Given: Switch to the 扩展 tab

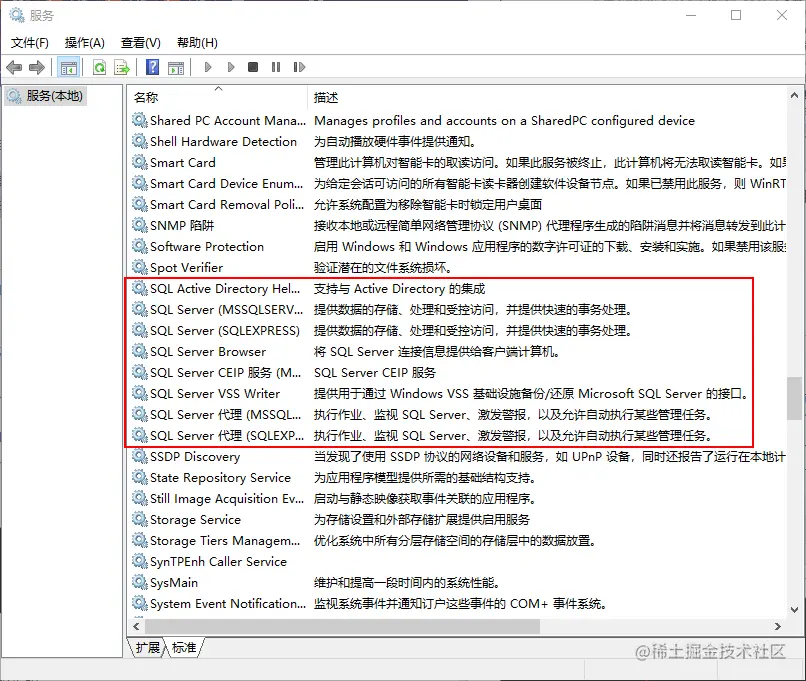Looking at the screenshot, I should pos(148,647).
